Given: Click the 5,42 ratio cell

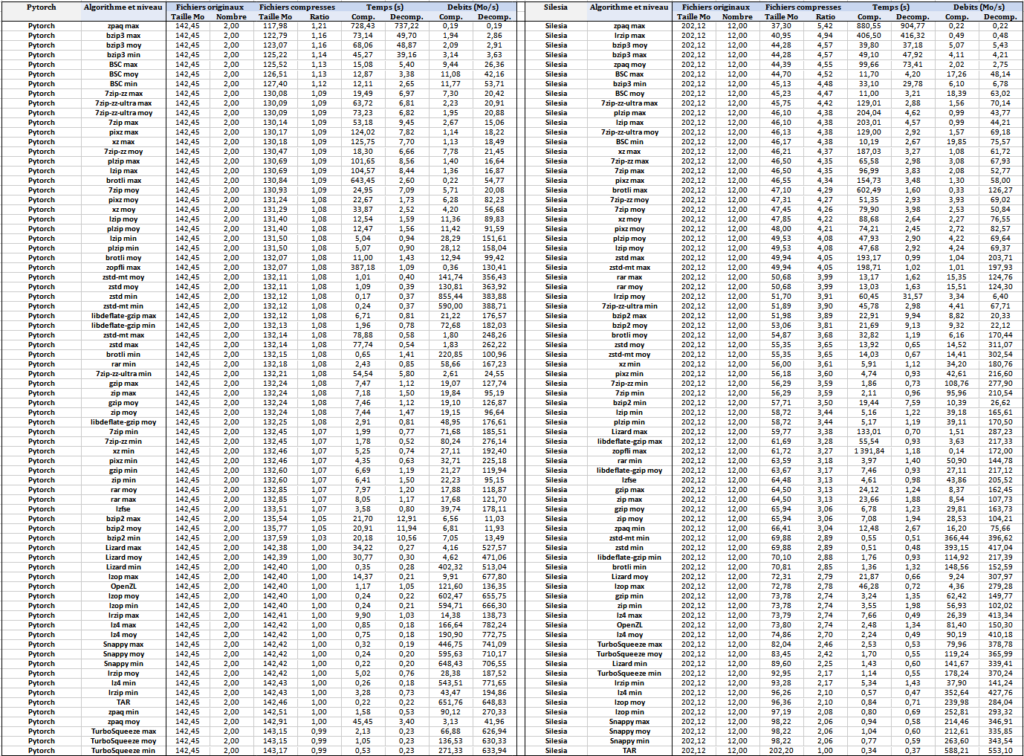Looking at the screenshot, I should click(825, 26).
